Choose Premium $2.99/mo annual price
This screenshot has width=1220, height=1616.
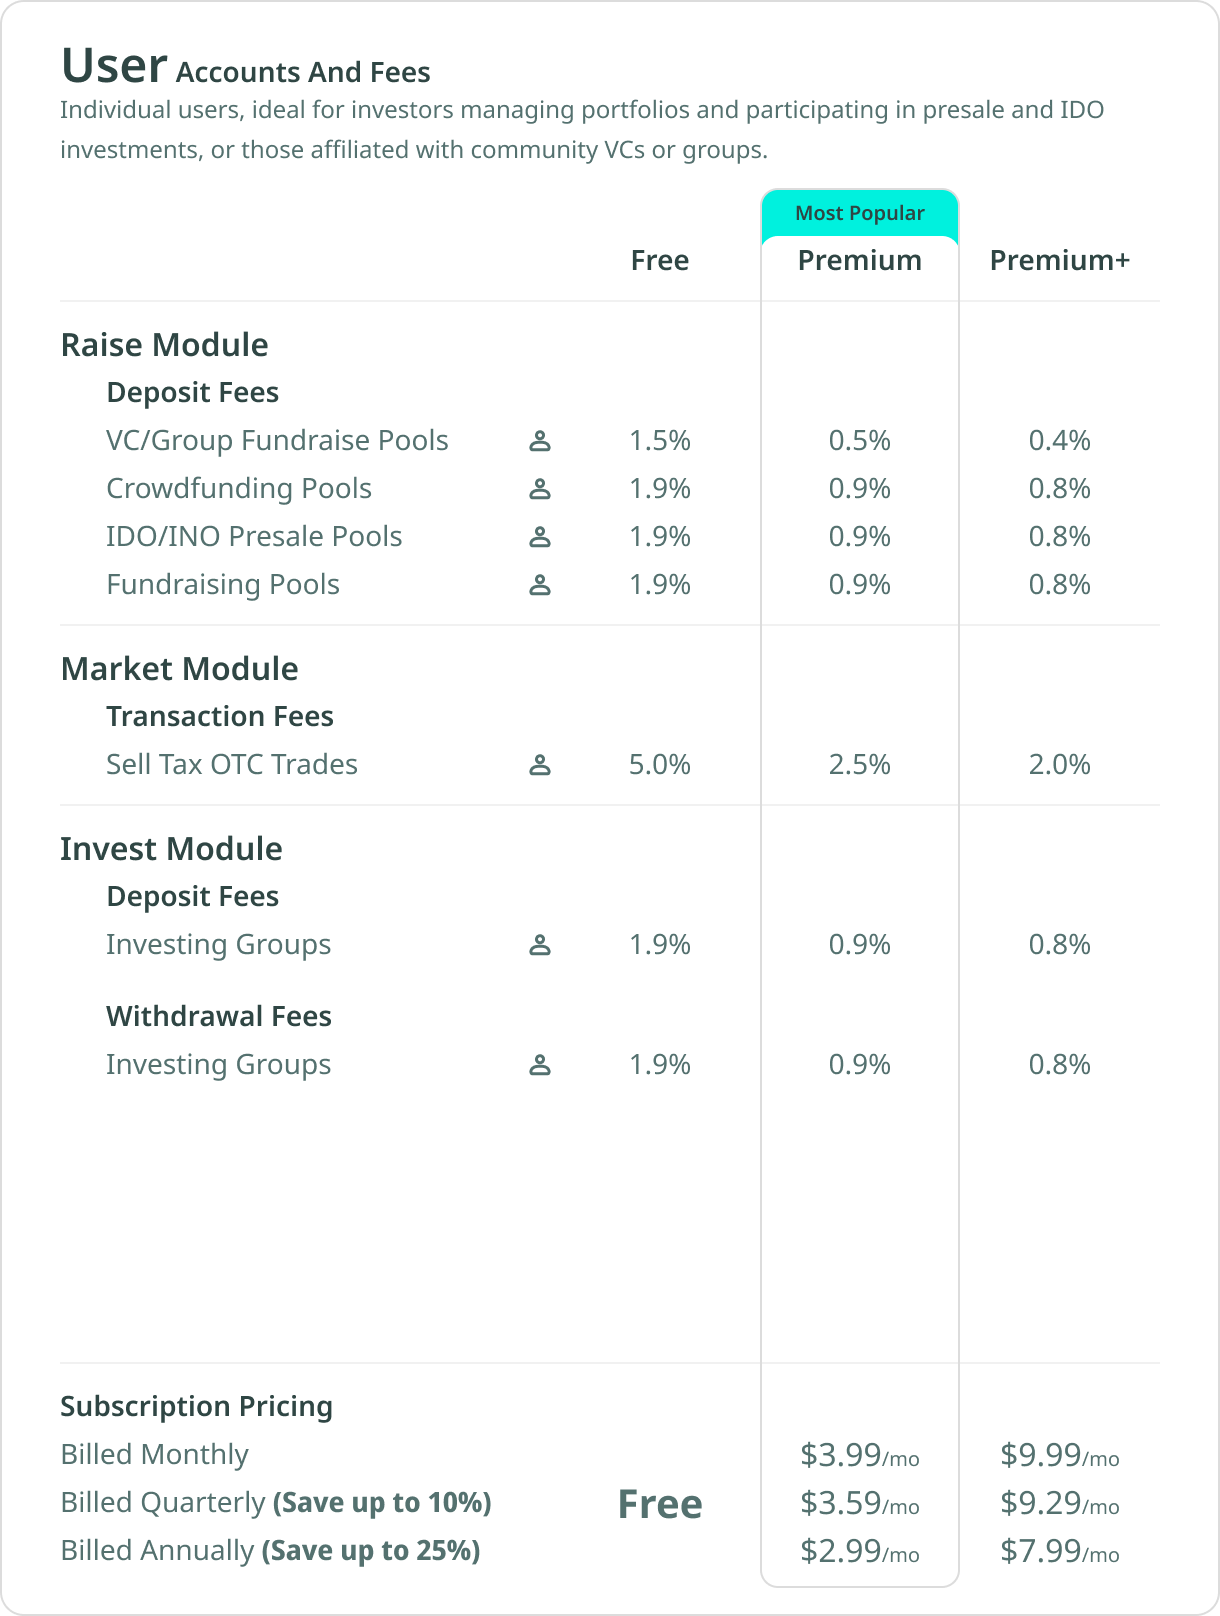(x=860, y=1551)
